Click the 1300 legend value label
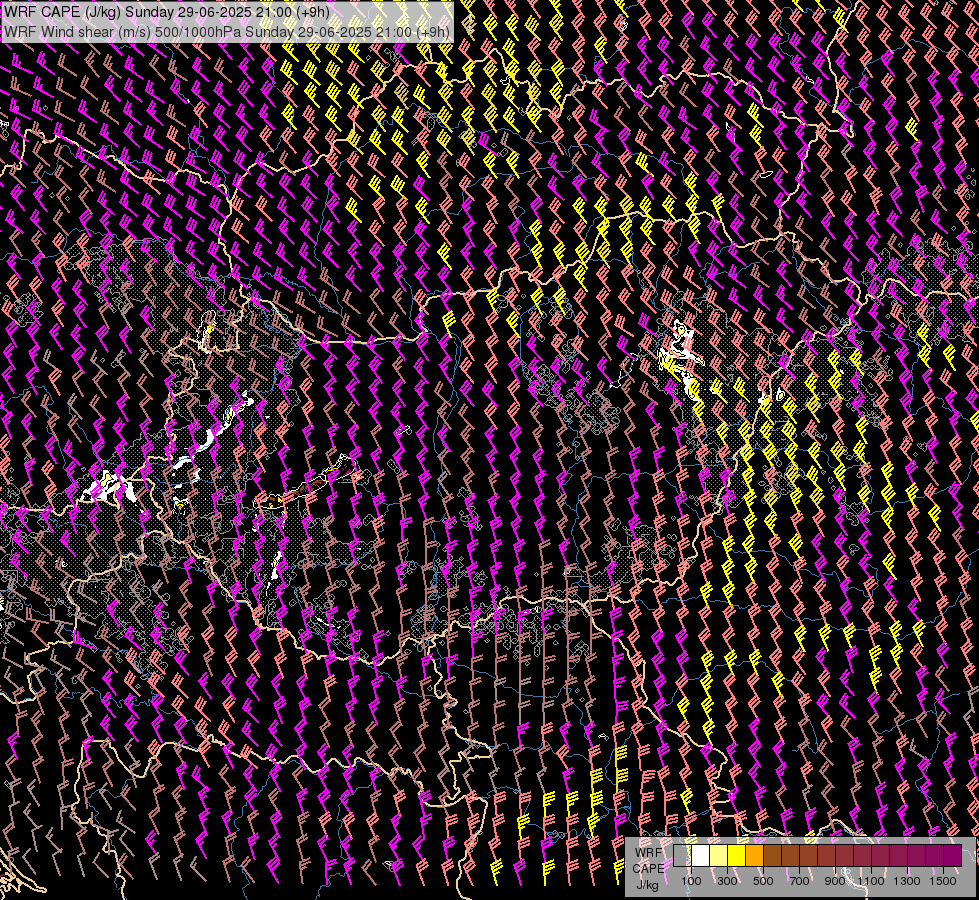 (x=907, y=881)
